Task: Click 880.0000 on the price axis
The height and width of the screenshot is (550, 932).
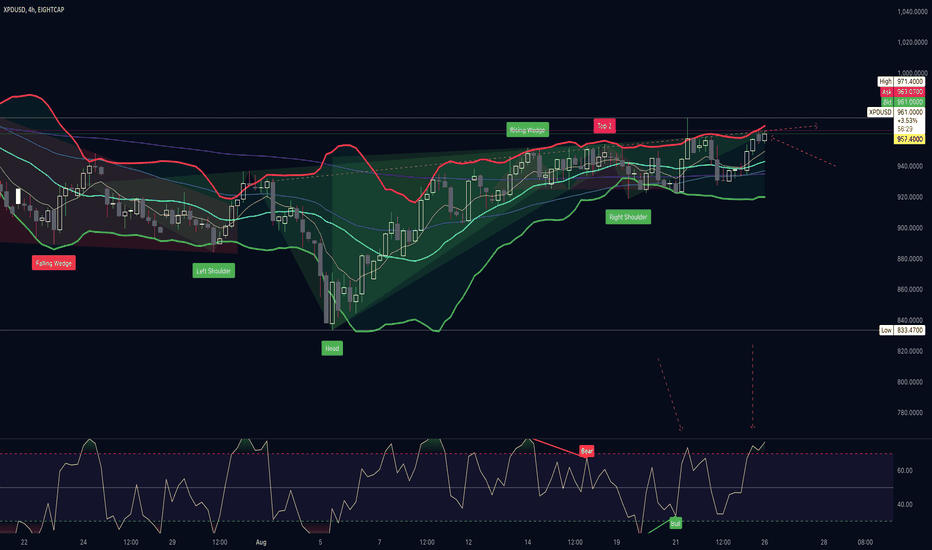Action: coord(909,259)
